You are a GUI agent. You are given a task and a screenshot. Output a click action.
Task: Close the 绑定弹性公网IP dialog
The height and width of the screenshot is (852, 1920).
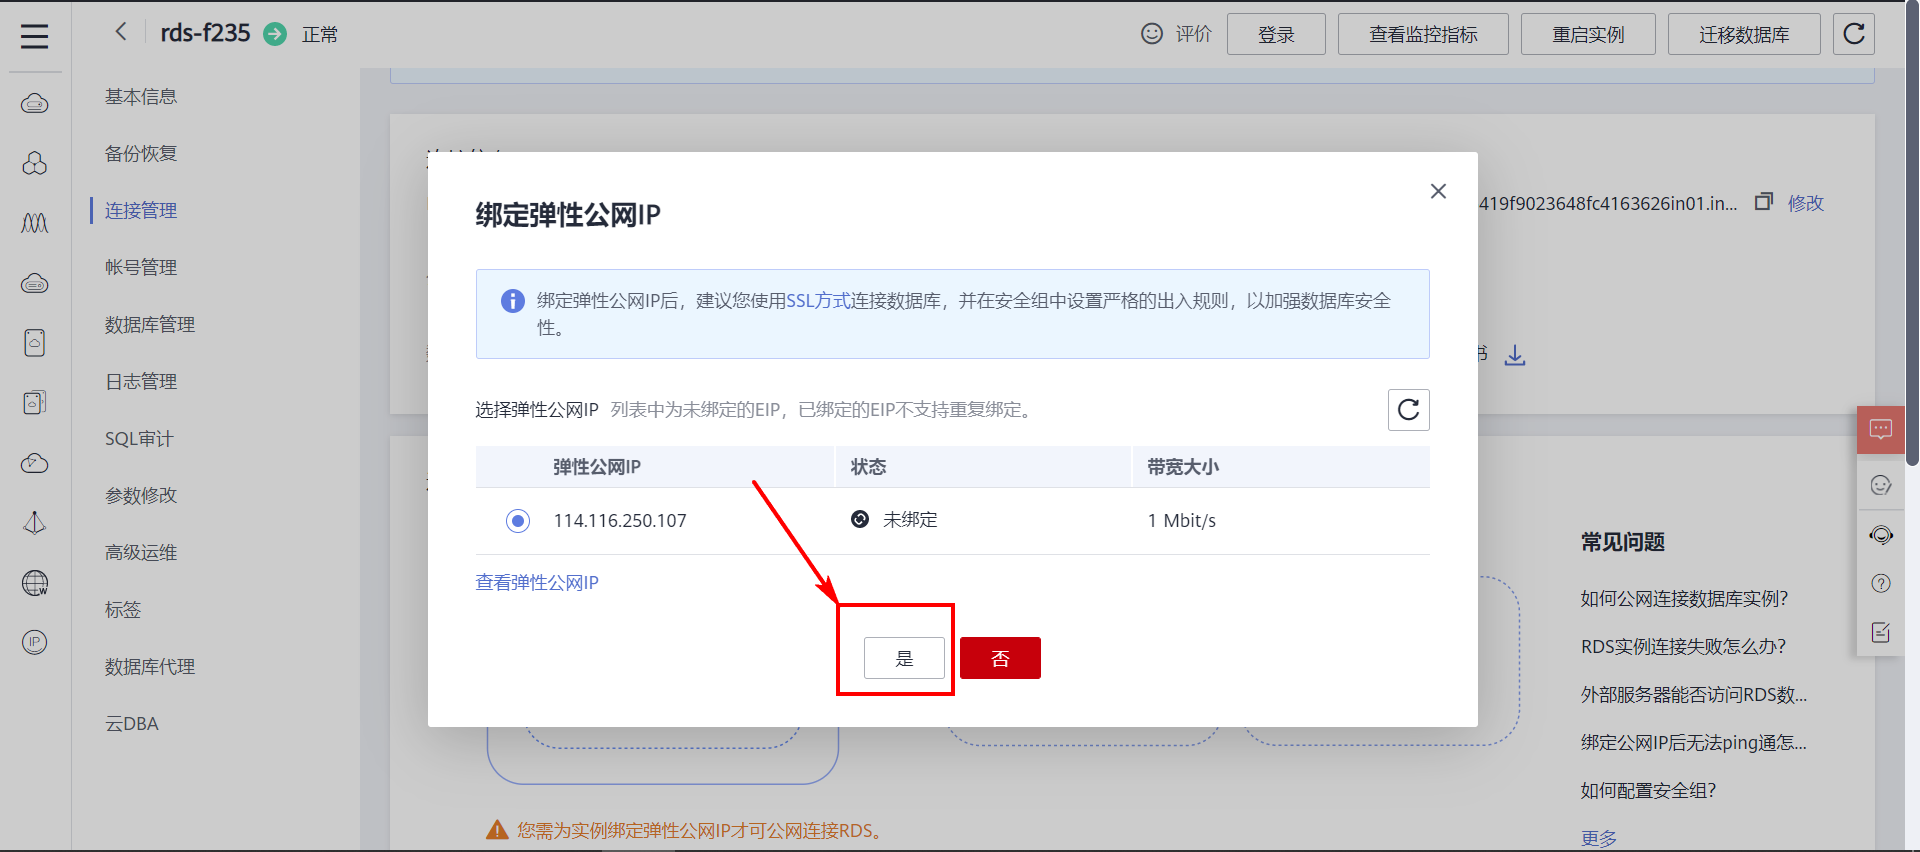point(1438,191)
